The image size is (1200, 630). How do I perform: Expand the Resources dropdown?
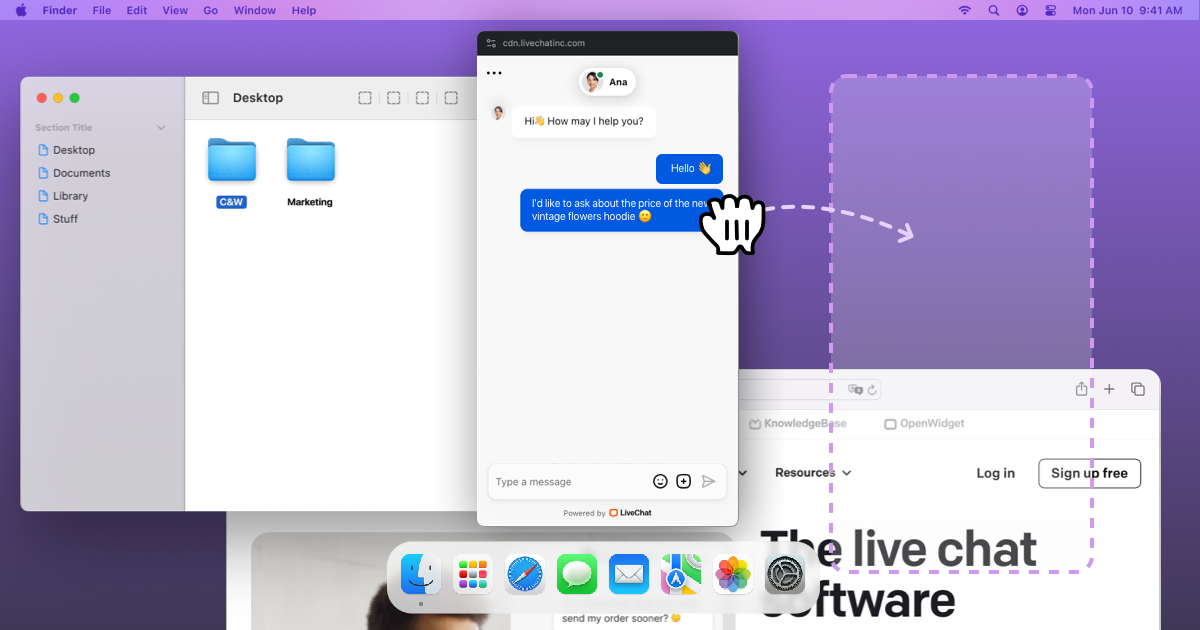pyautogui.click(x=813, y=473)
